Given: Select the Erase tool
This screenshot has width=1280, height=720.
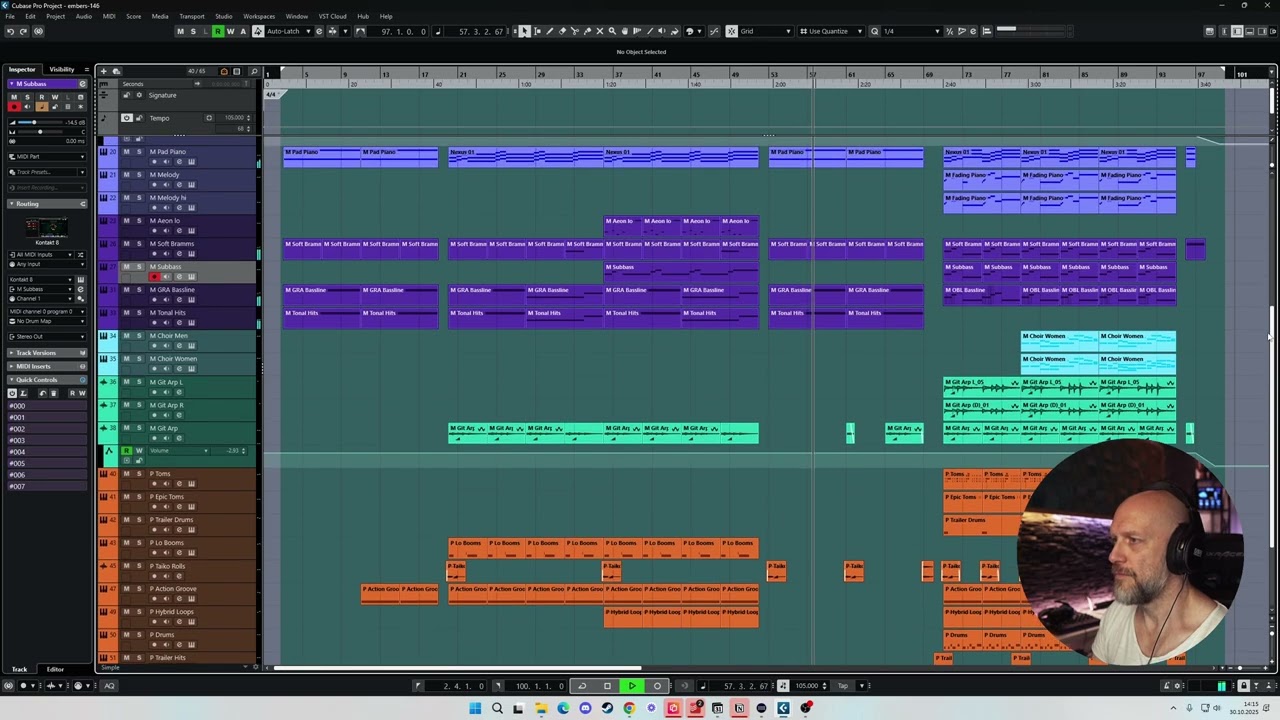Looking at the screenshot, I should pyautogui.click(x=562, y=31).
